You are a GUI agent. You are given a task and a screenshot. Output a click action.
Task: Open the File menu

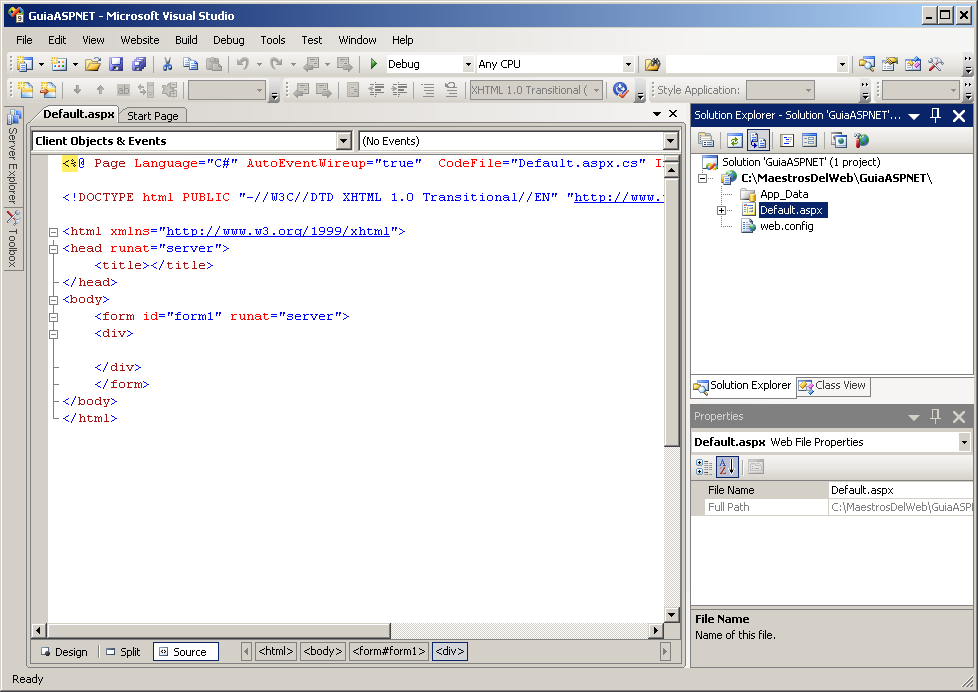pyautogui.click(x=24, y=40)
